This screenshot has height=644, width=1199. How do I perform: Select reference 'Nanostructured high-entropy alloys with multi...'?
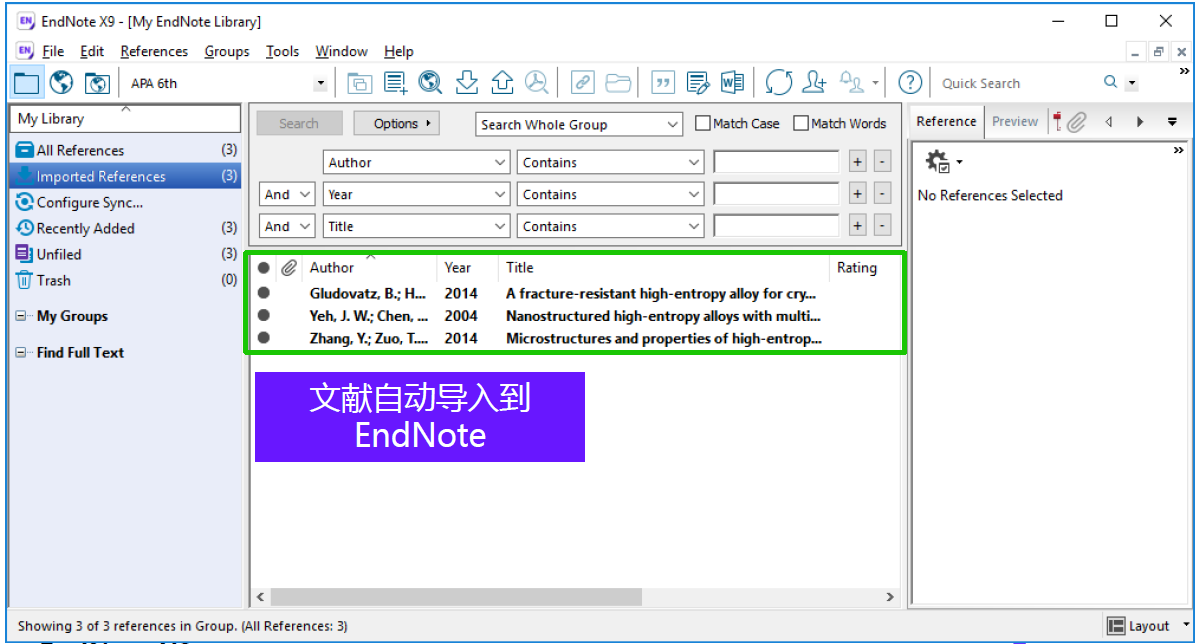(663, 316)
